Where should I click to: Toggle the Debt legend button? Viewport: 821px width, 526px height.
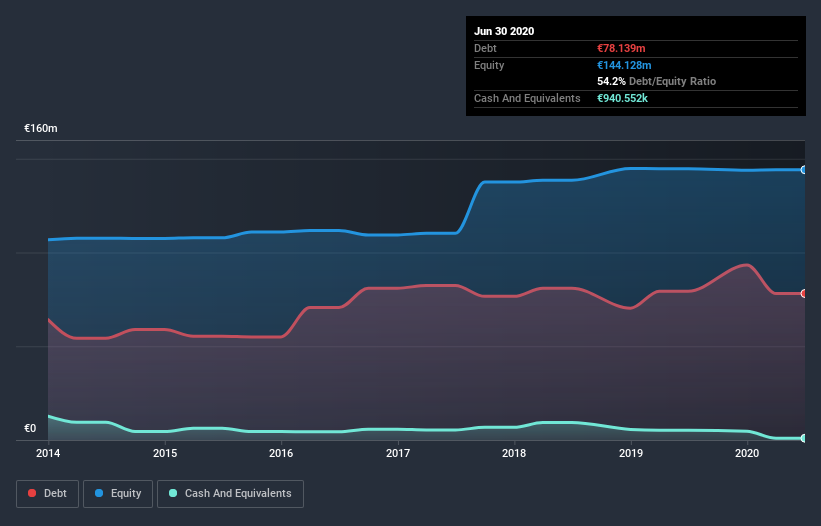pyautogui.click(x=47, y=494)
